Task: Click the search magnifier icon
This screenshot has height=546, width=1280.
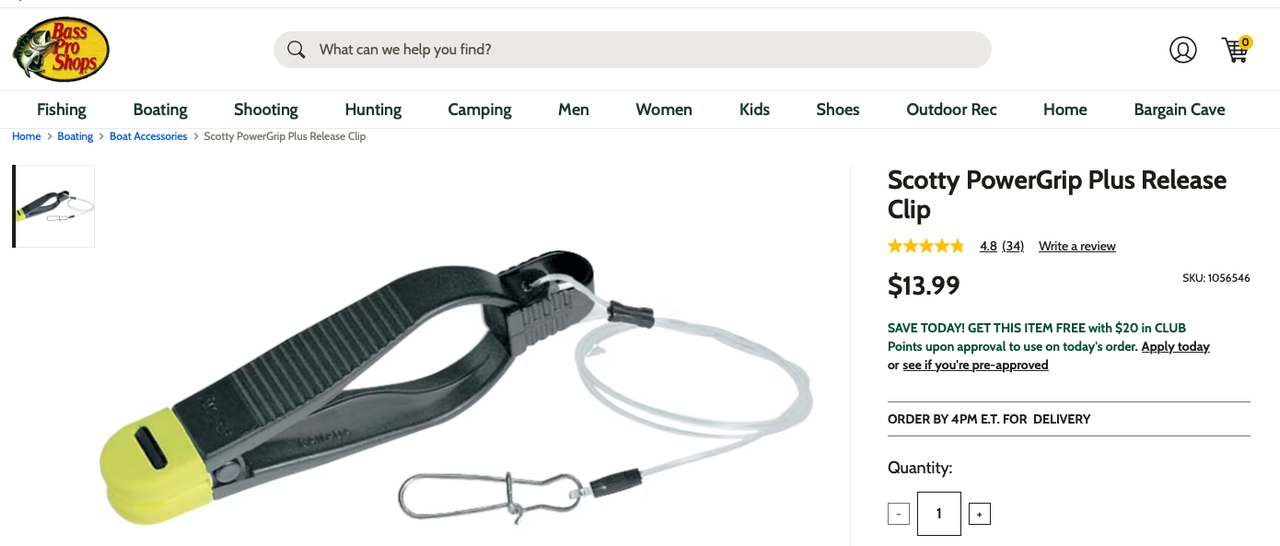Action: point(296,49)
